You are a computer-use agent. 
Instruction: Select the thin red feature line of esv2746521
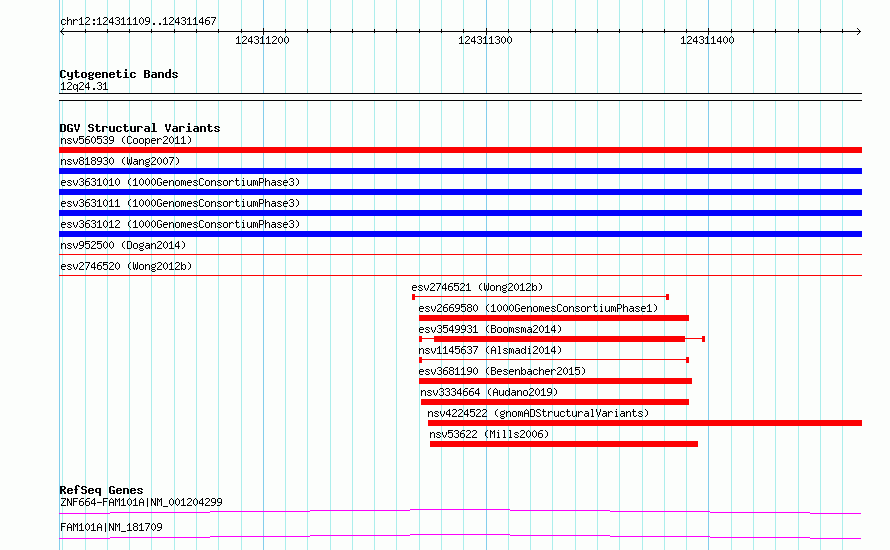pyautogui.click(x=540, y=297)
